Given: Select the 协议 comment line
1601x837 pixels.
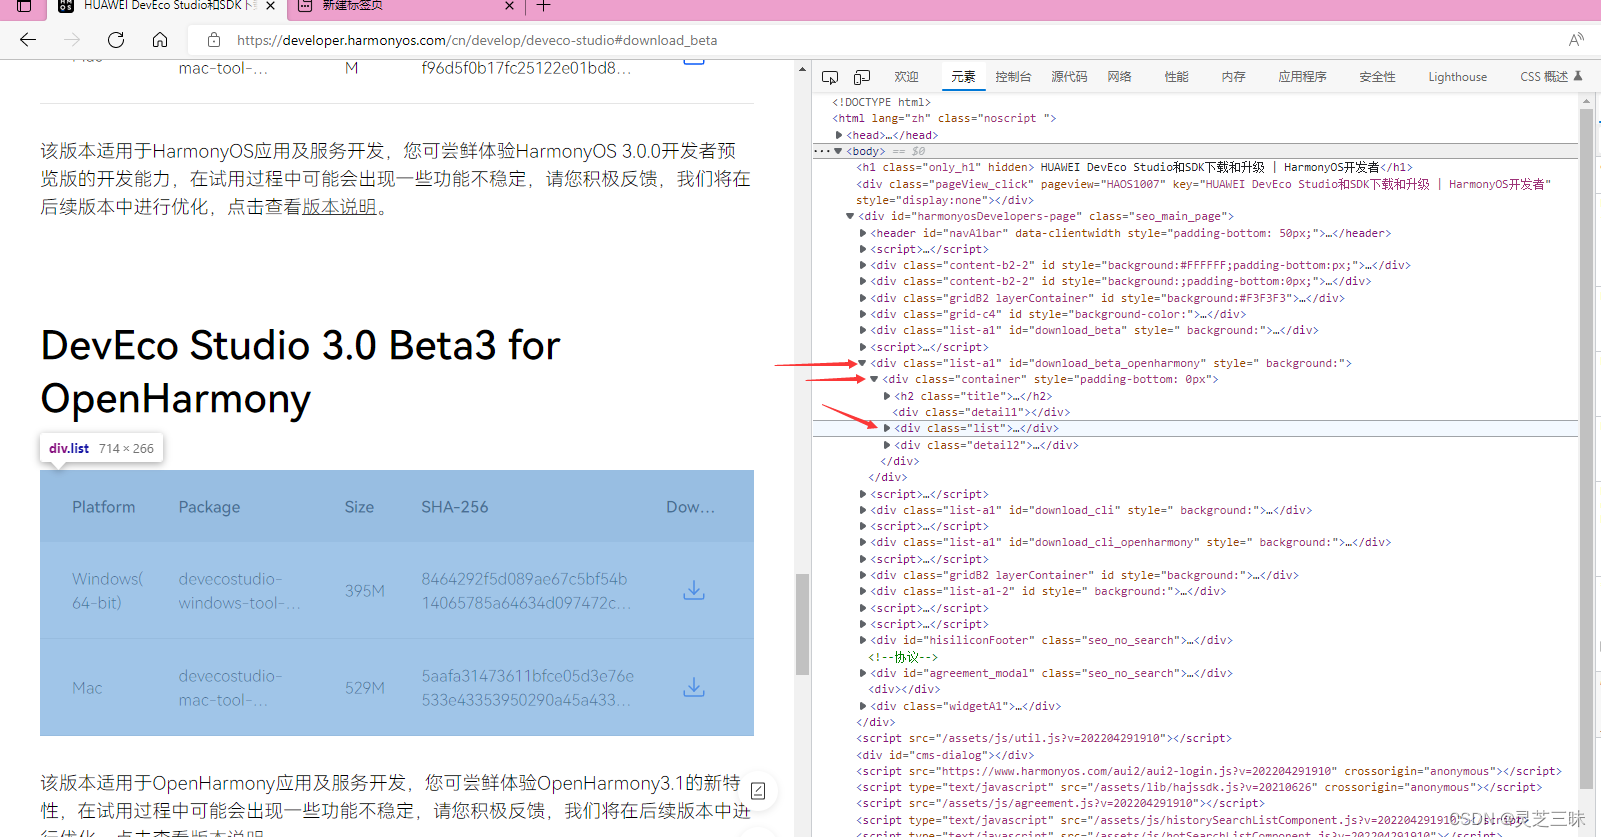Looking at the screenshot, I should [903, 657].
